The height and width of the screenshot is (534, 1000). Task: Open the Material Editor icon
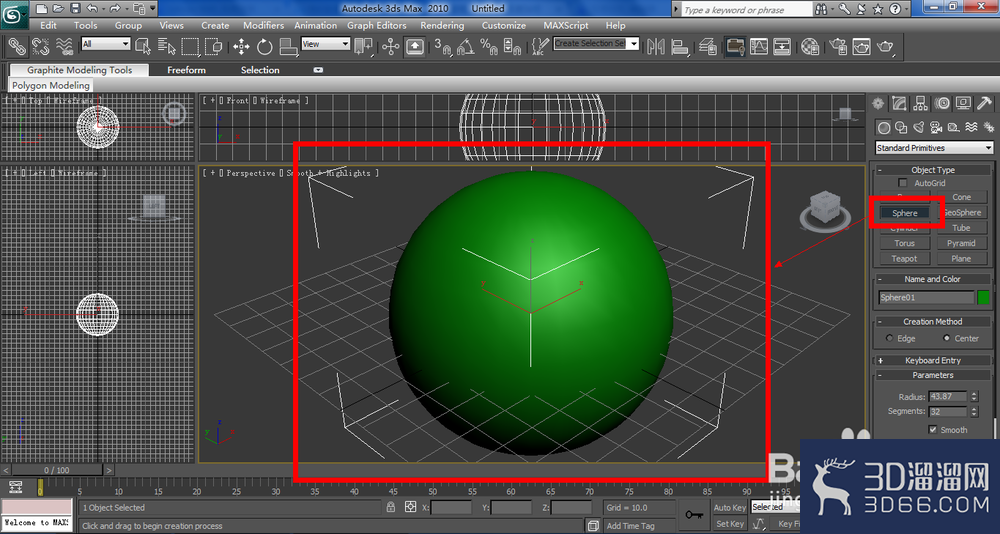tap(810, 46)
